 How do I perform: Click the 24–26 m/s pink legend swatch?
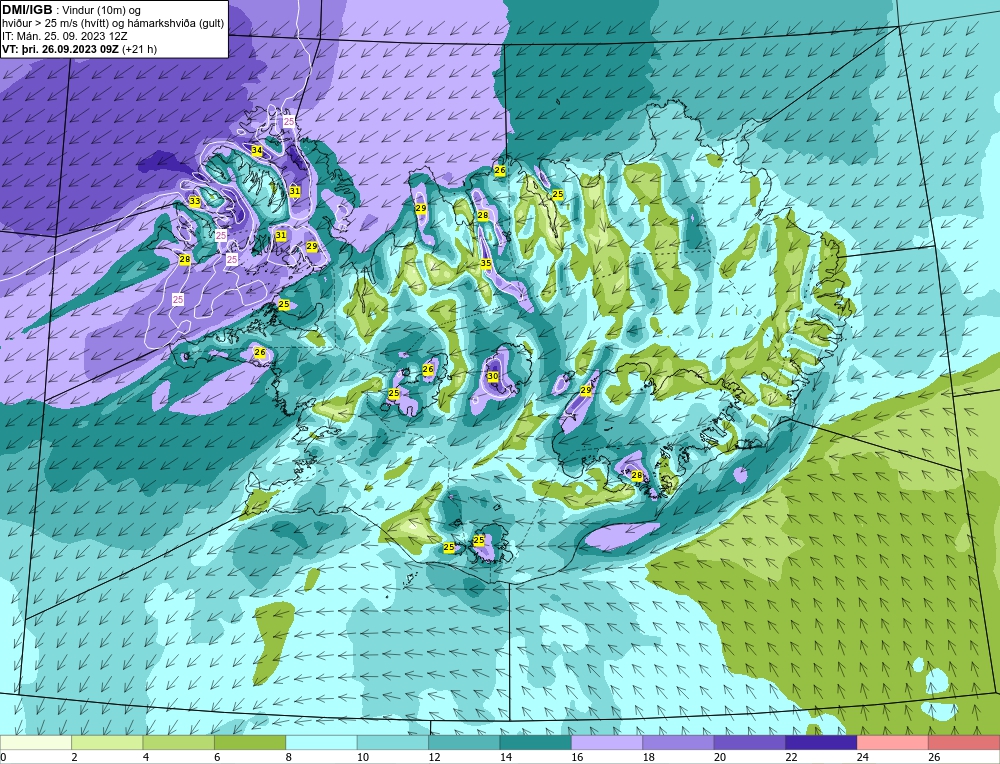[x=893, y=742]
